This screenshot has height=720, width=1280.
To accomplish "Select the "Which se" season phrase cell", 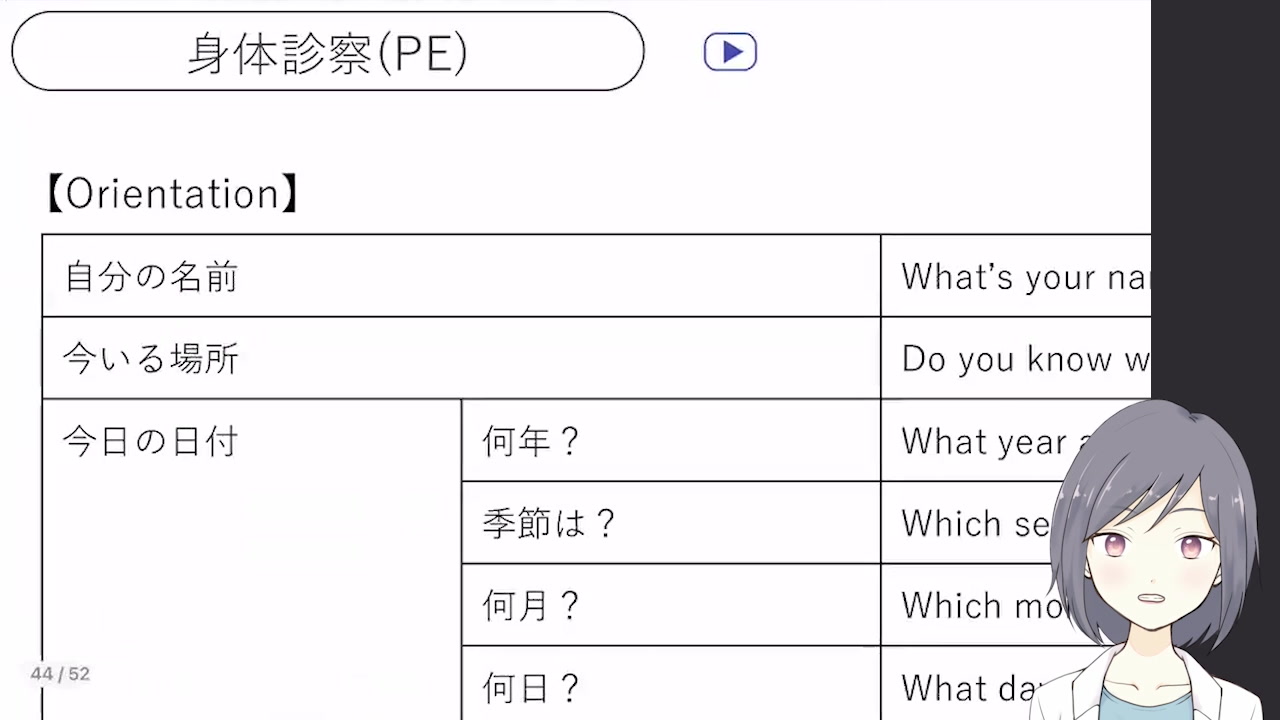I will [x=965, y=523].
